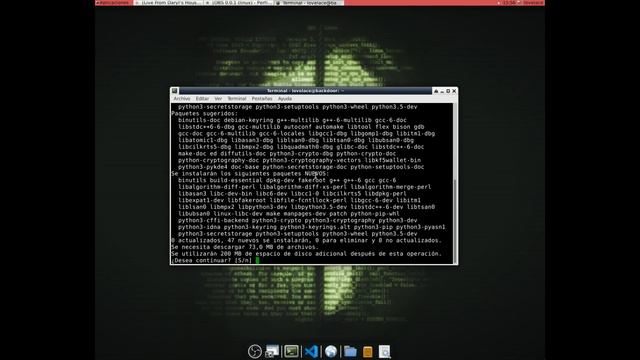This screenshot has width=640, height=360.
Task: Roll up the terminal window with the arrow button
Action: click(436, 91)
